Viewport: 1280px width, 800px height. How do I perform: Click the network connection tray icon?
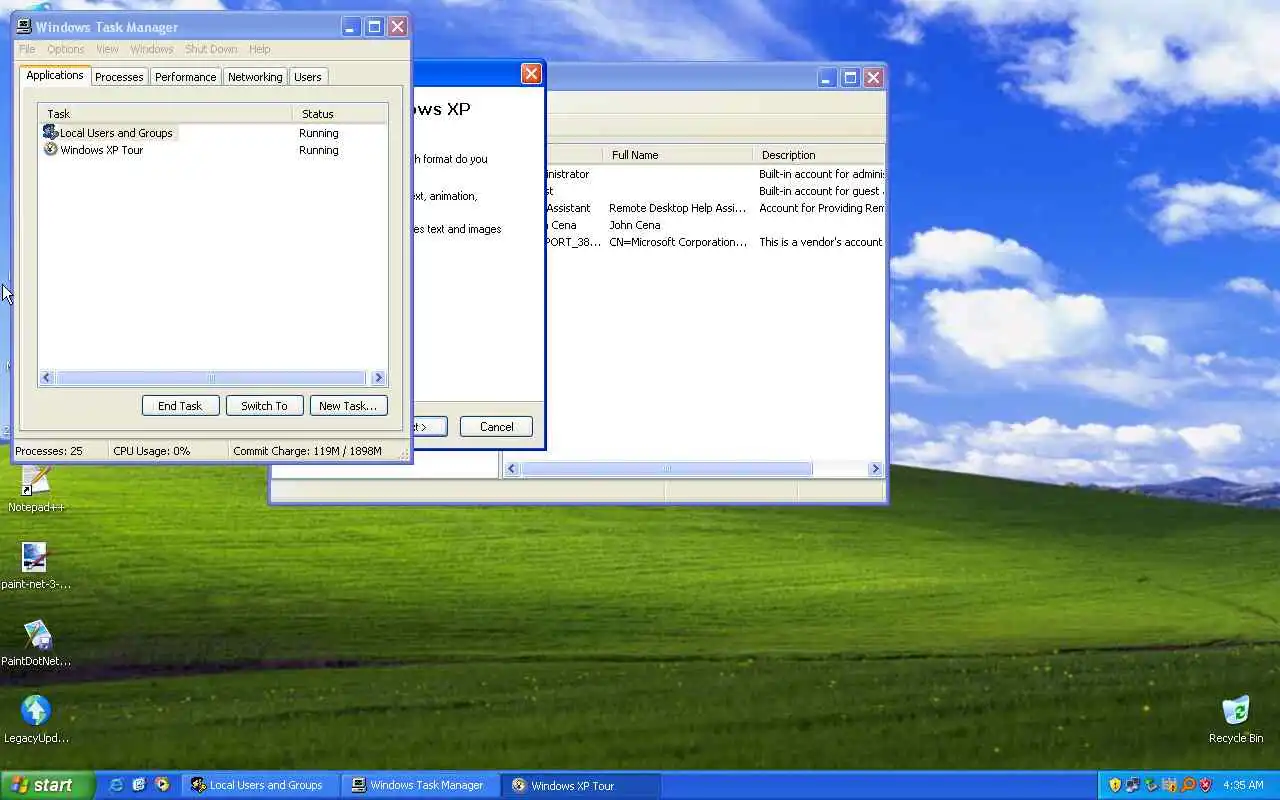1133,785
